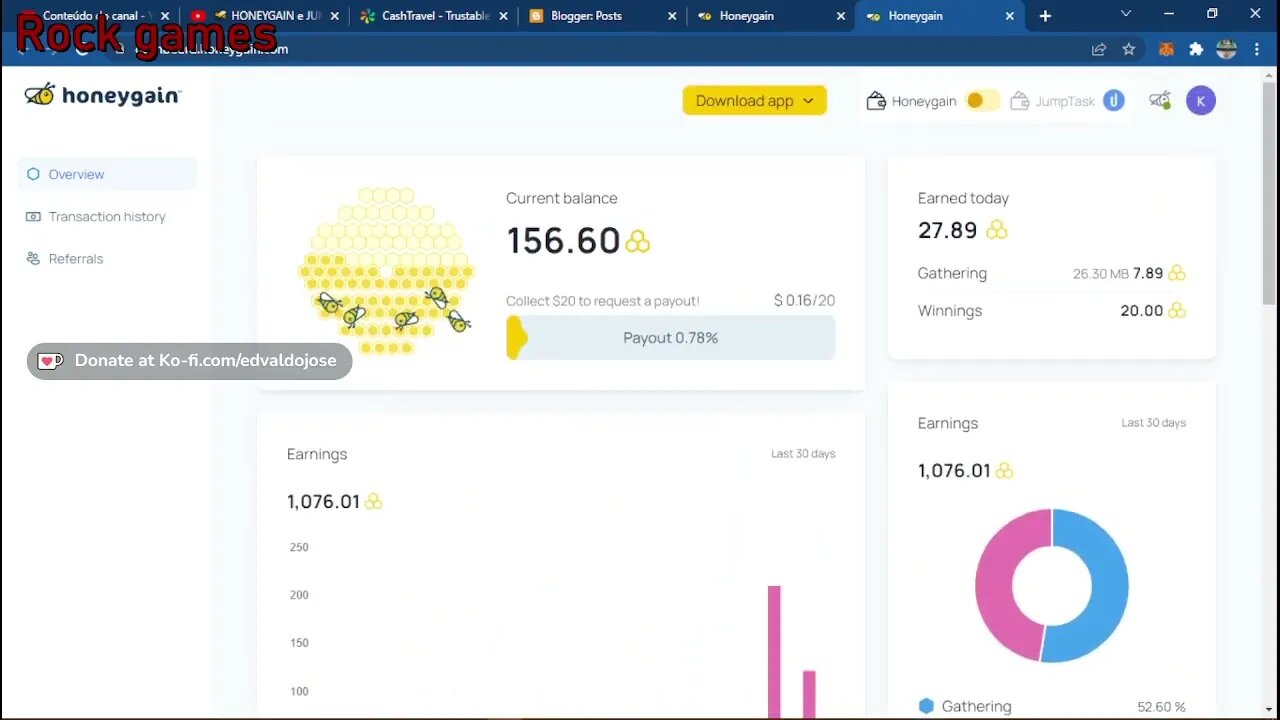
Task: Switch to the CashTravel browser tab
Action: click(435, 16)
